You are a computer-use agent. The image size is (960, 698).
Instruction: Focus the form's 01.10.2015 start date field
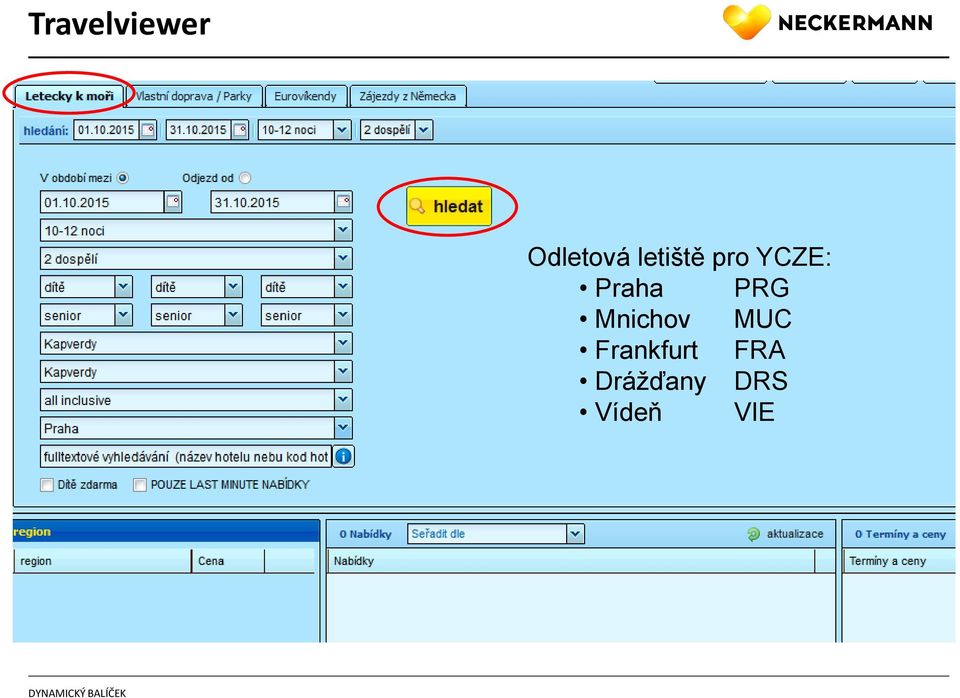(103, 202)
